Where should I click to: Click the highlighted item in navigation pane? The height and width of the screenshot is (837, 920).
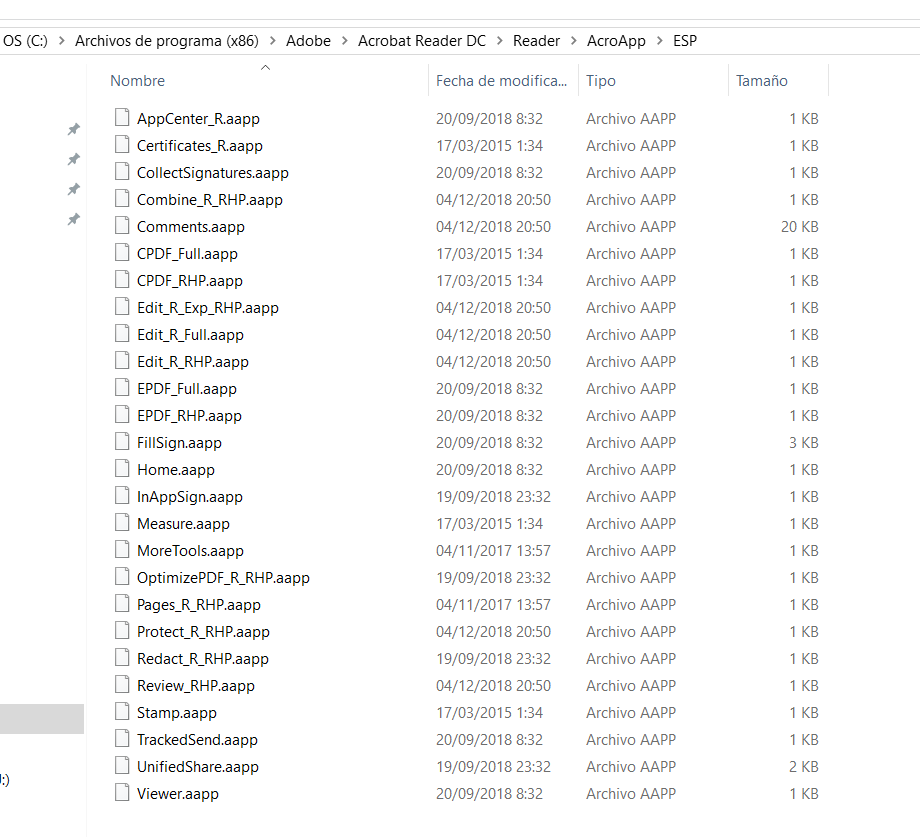(x=42, y=719)
